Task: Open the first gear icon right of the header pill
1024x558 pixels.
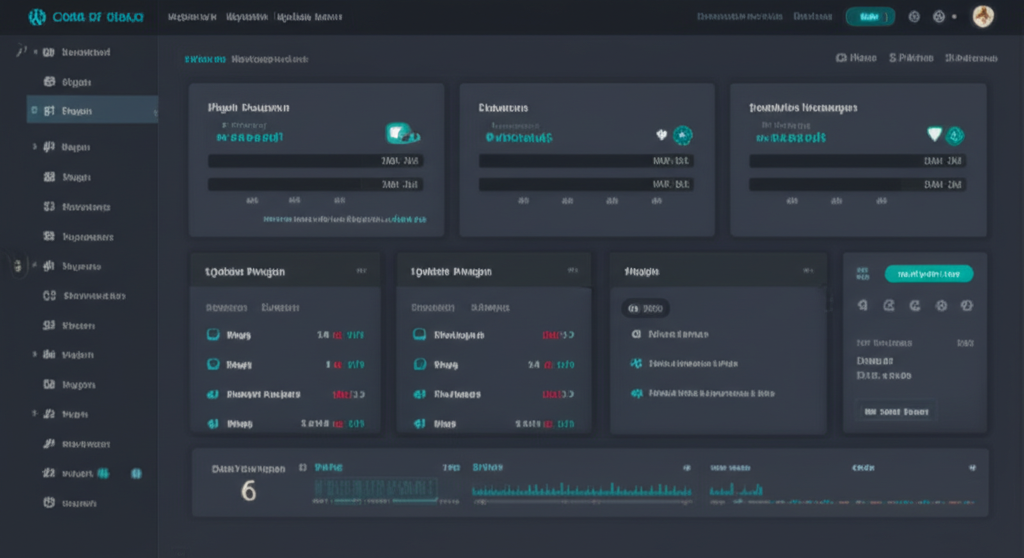Action: 914,17
